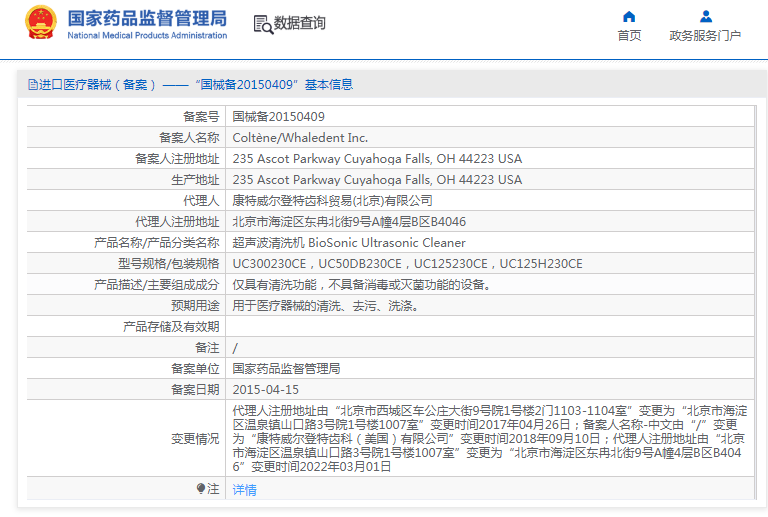Open the 数据查询 search icon
The width and height of the screenshot is (768, 517).
(x=263, y=24)
